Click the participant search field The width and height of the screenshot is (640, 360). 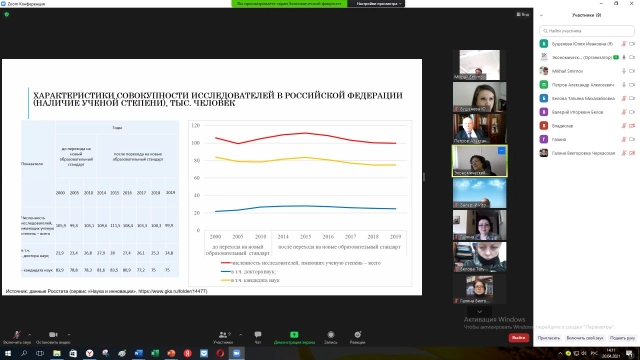(x=587, y=31)
